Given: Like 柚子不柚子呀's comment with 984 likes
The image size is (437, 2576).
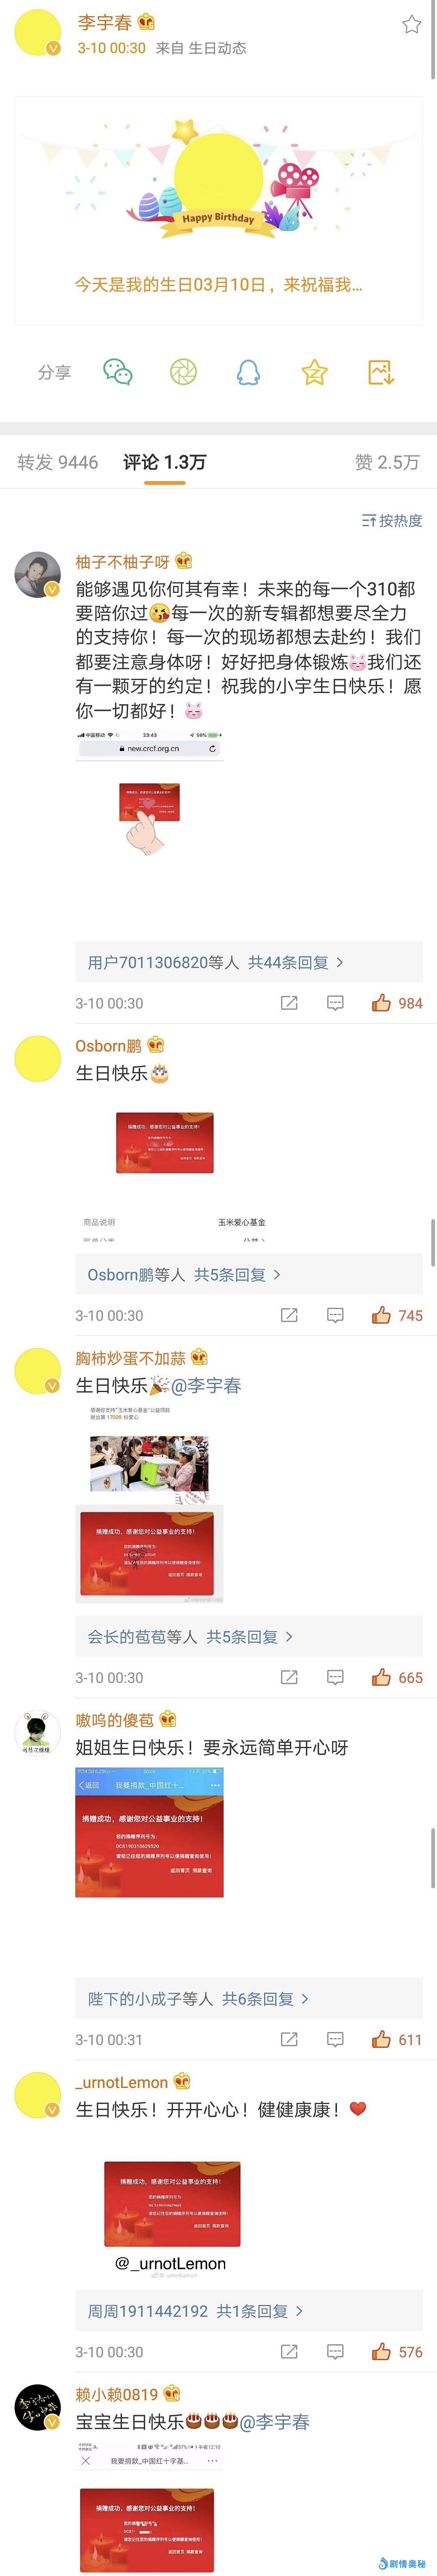Looking at the screenshot, I should point(397,1003).
